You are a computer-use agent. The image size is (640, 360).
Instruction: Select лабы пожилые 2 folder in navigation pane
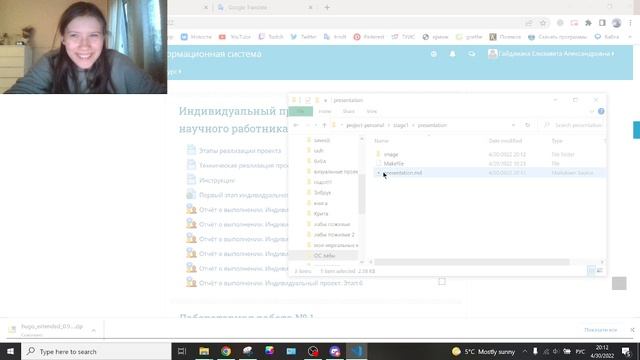pos(334,235)
